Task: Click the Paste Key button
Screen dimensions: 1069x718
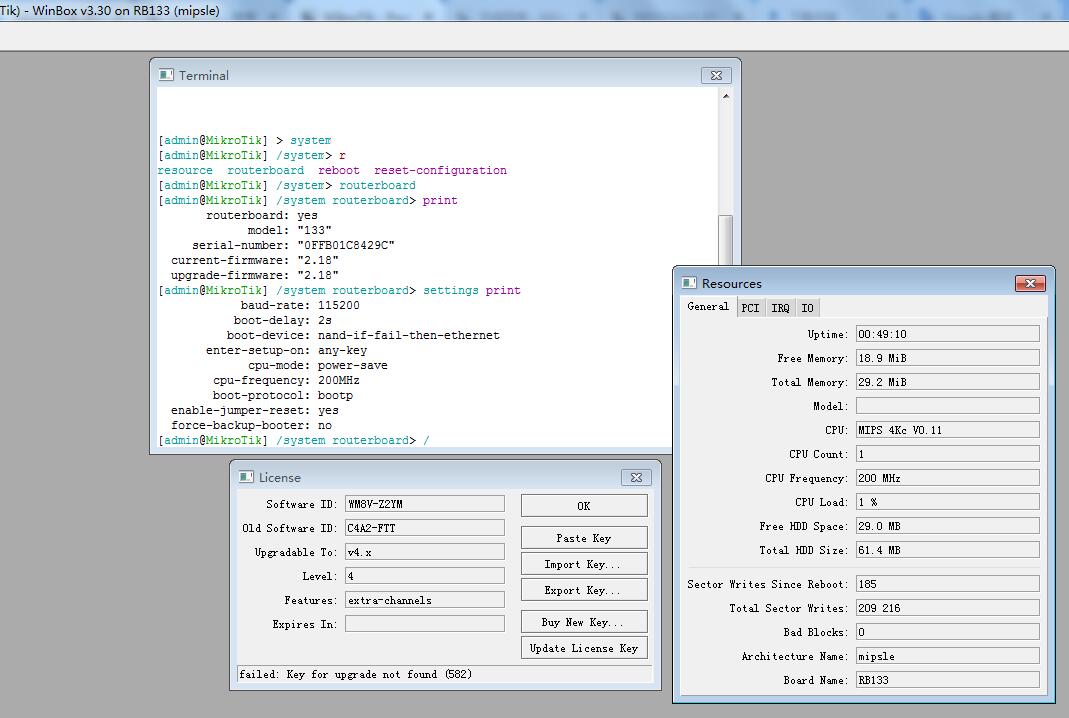Action: (584, 538)
